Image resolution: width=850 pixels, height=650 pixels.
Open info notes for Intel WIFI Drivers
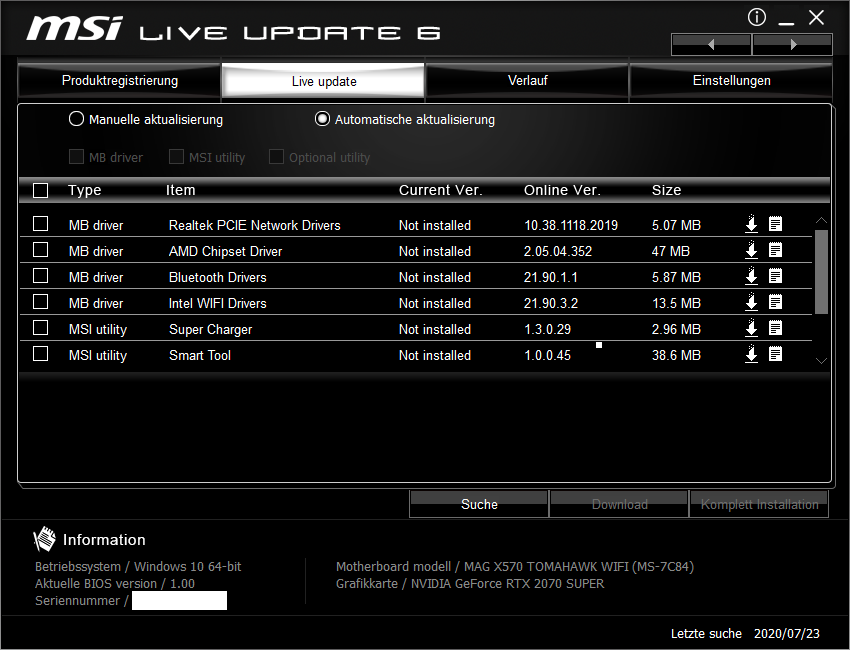(x=775, y=302)
